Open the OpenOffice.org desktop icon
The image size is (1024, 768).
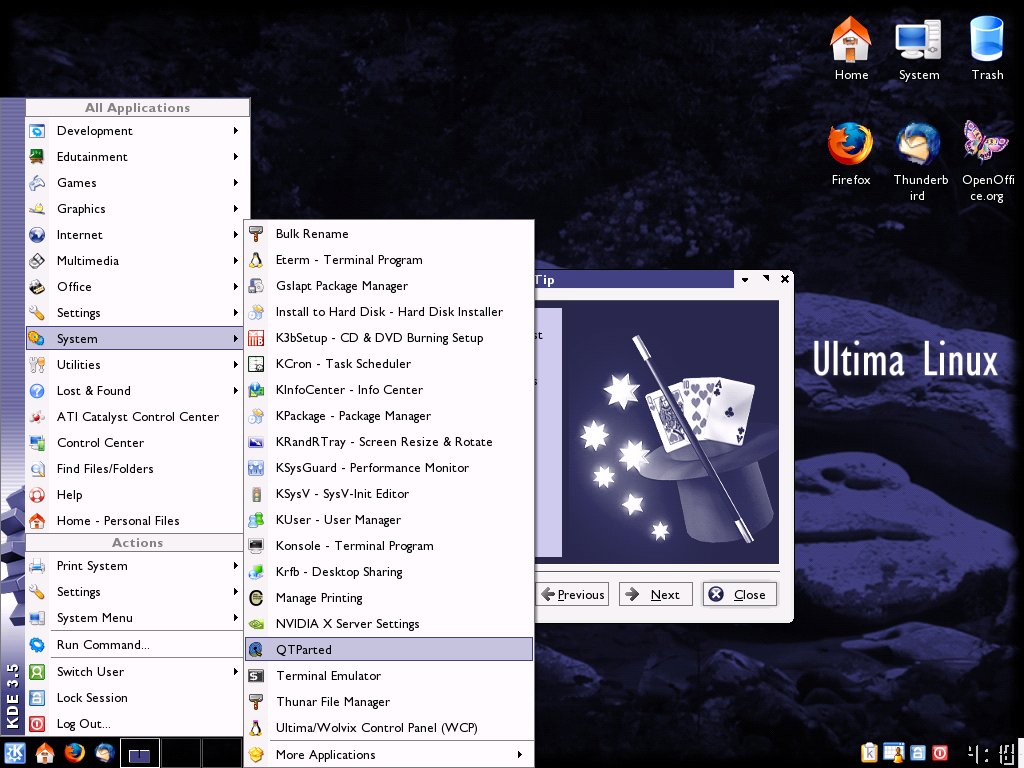click(987, 162)
